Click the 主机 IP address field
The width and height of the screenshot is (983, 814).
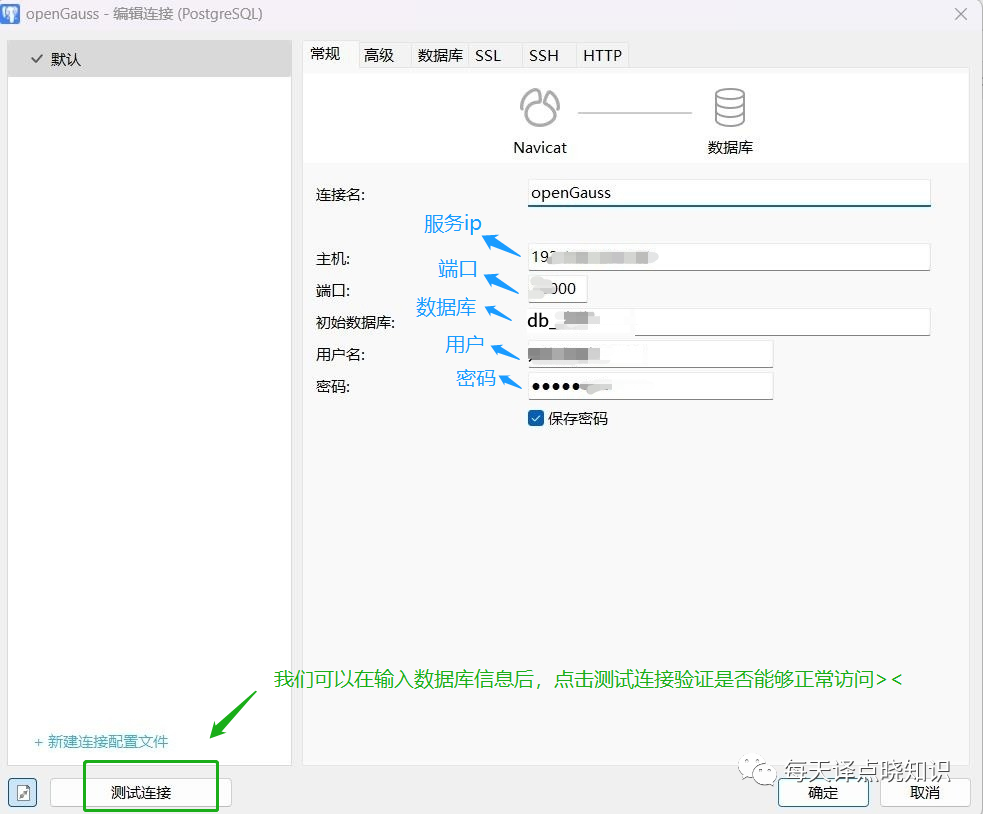point(728,257)
